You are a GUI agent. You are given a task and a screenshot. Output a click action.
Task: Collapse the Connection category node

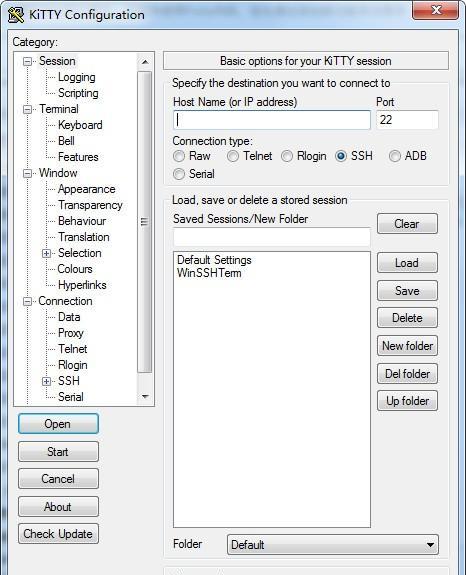pyautogui.click(x=27, y=301)
